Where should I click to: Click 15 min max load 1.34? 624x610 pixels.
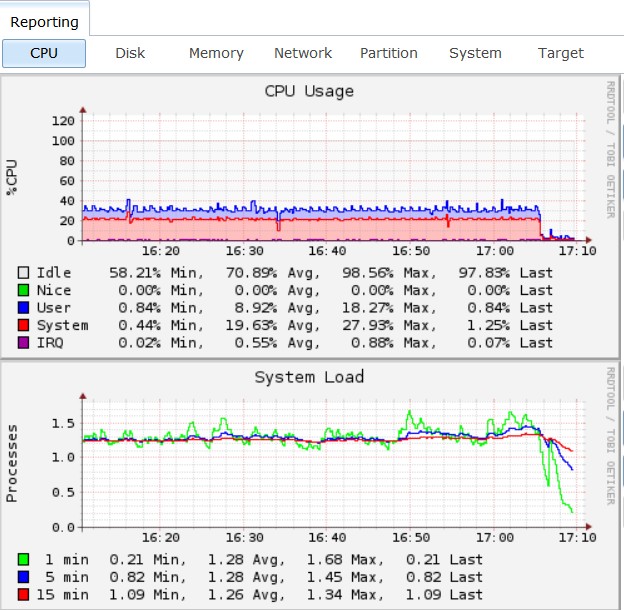(324, 594)
